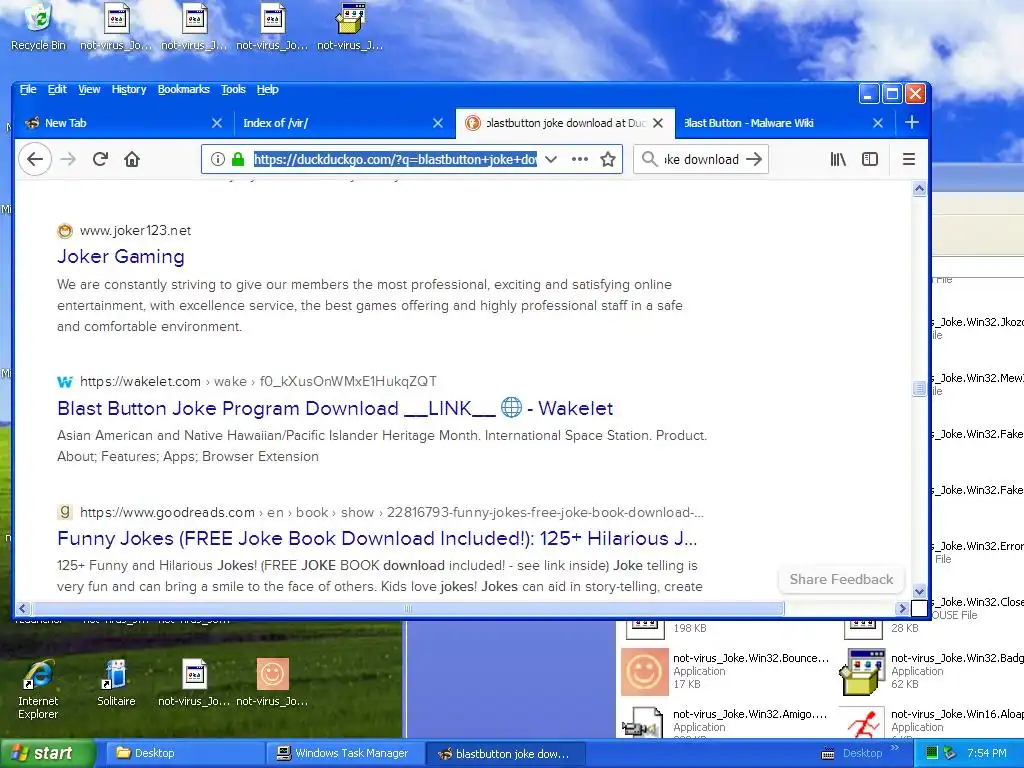Open the Joker Gaming search result
The height and width of the screenshot is (768, 1024).
121,257
